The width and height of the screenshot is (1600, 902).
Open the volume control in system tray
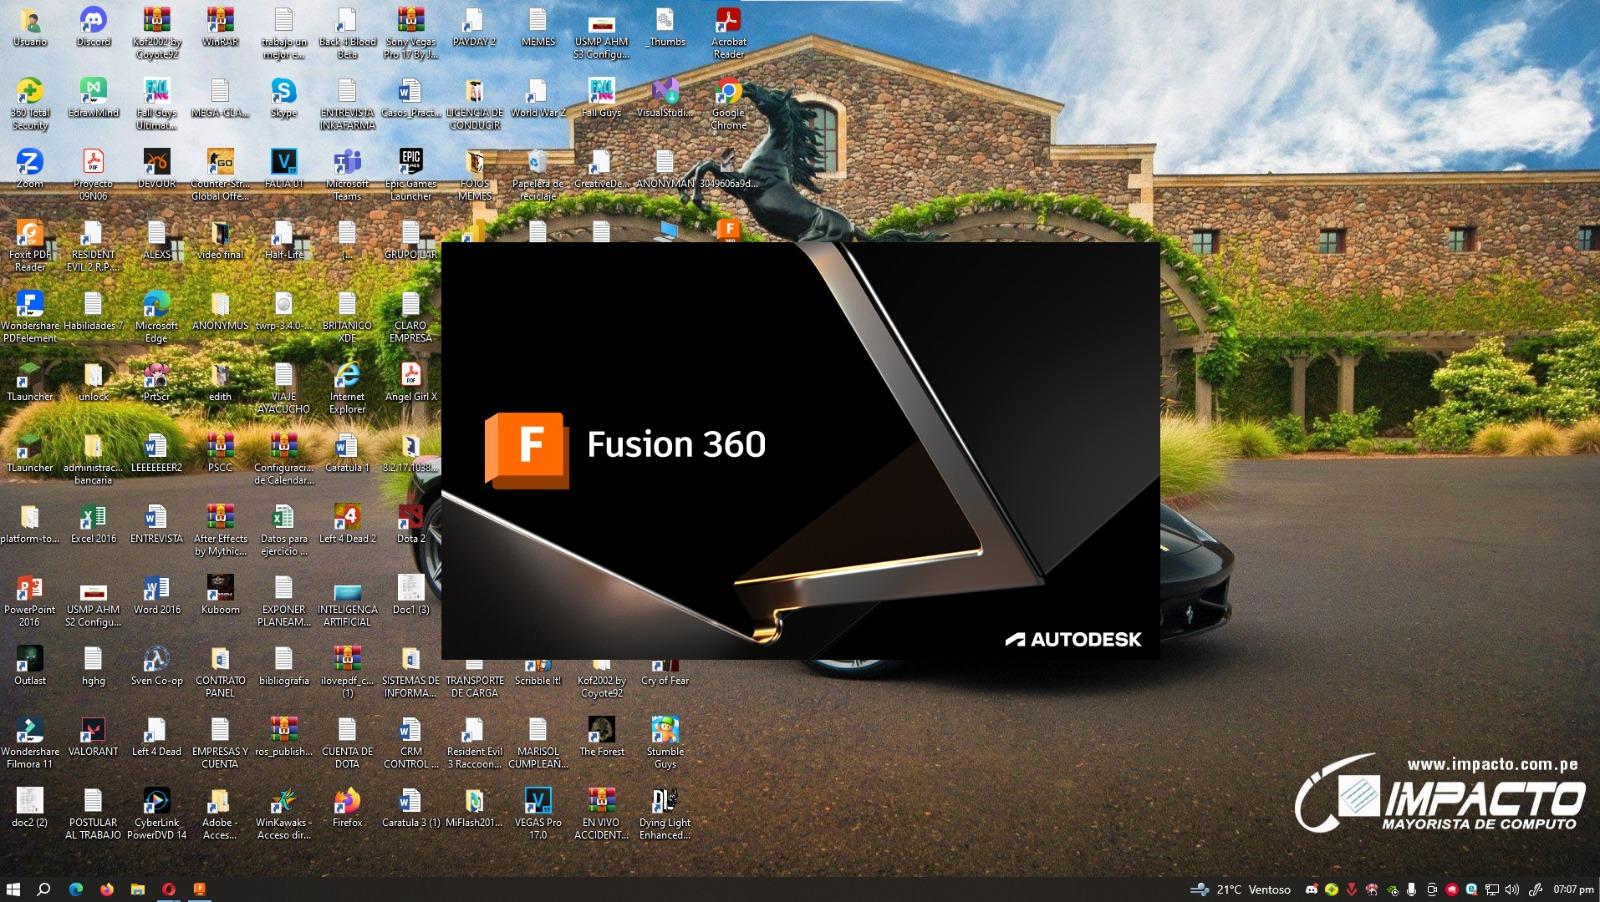click(x=1511, y=889)
